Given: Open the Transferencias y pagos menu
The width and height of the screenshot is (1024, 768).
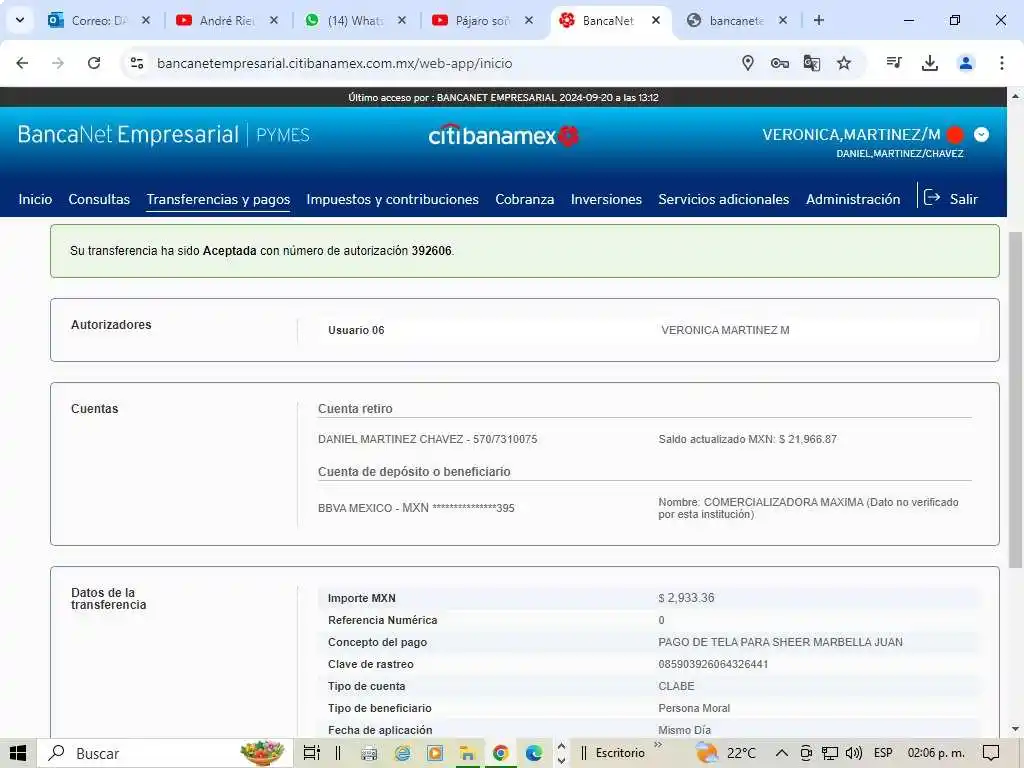Looking at the screenshot, I should point(218,199).
